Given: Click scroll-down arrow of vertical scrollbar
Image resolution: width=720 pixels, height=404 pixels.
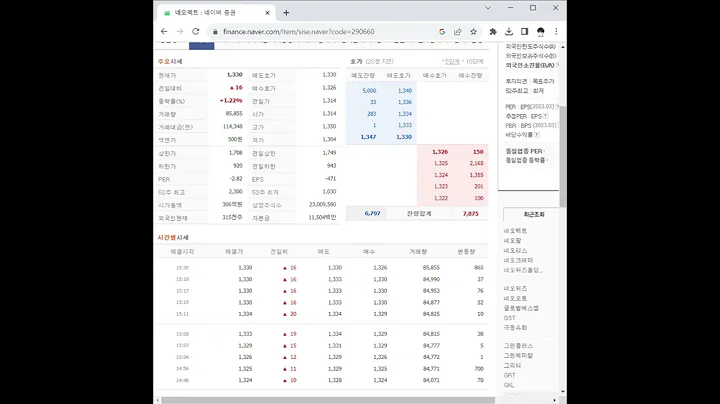Looking at the screenshot, I should (563, 392).
